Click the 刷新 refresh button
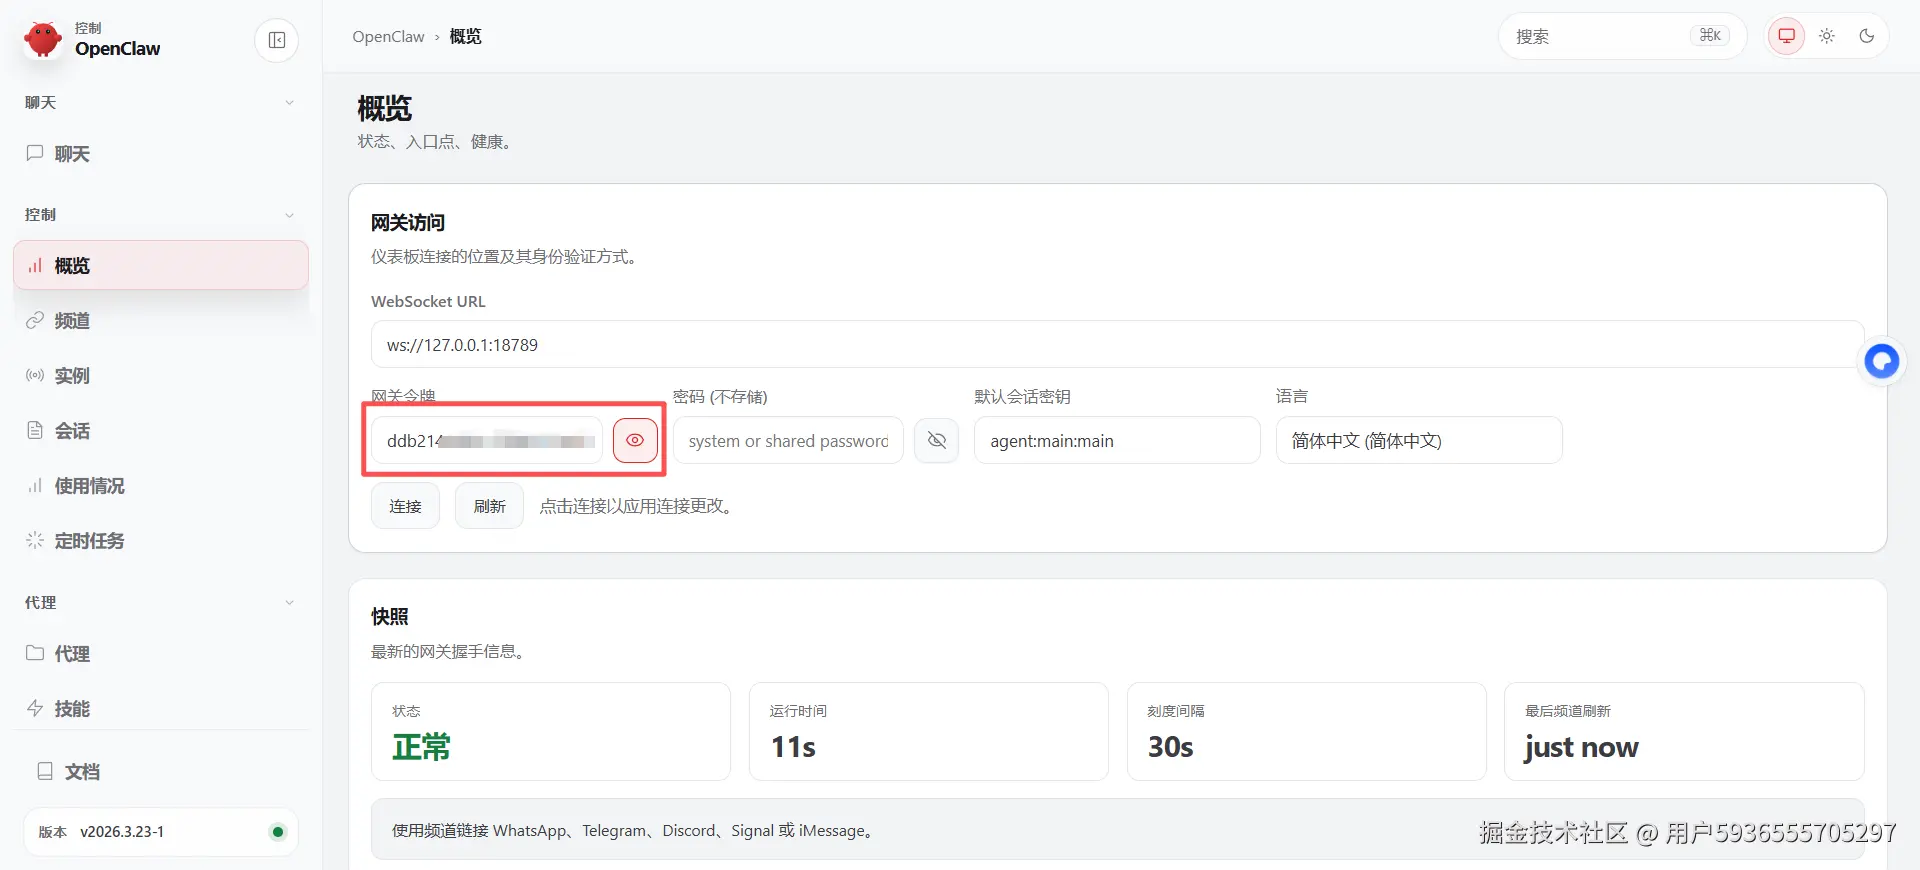Viewport: 1920px width, 870px height. coord(489,506)
